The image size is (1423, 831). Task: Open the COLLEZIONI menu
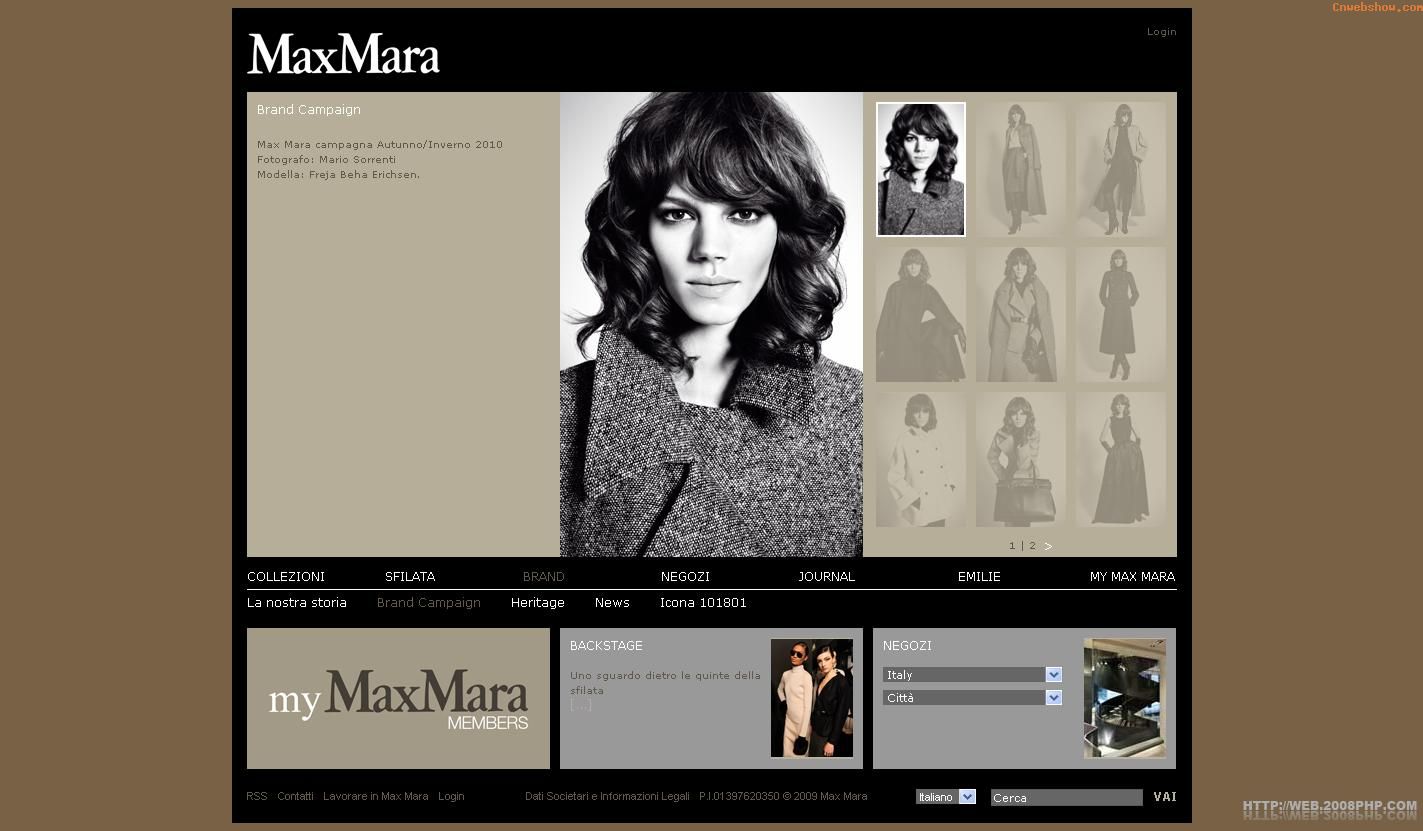(x=286, y=577)
